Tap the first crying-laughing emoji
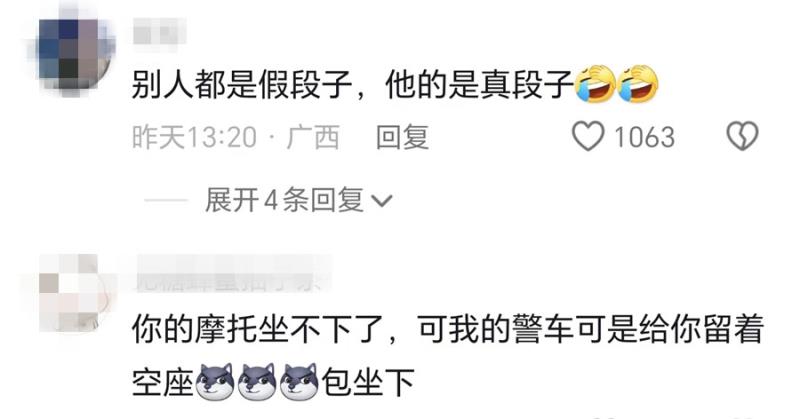Viewport: 800px width, 419px height. tap(595, 84)
